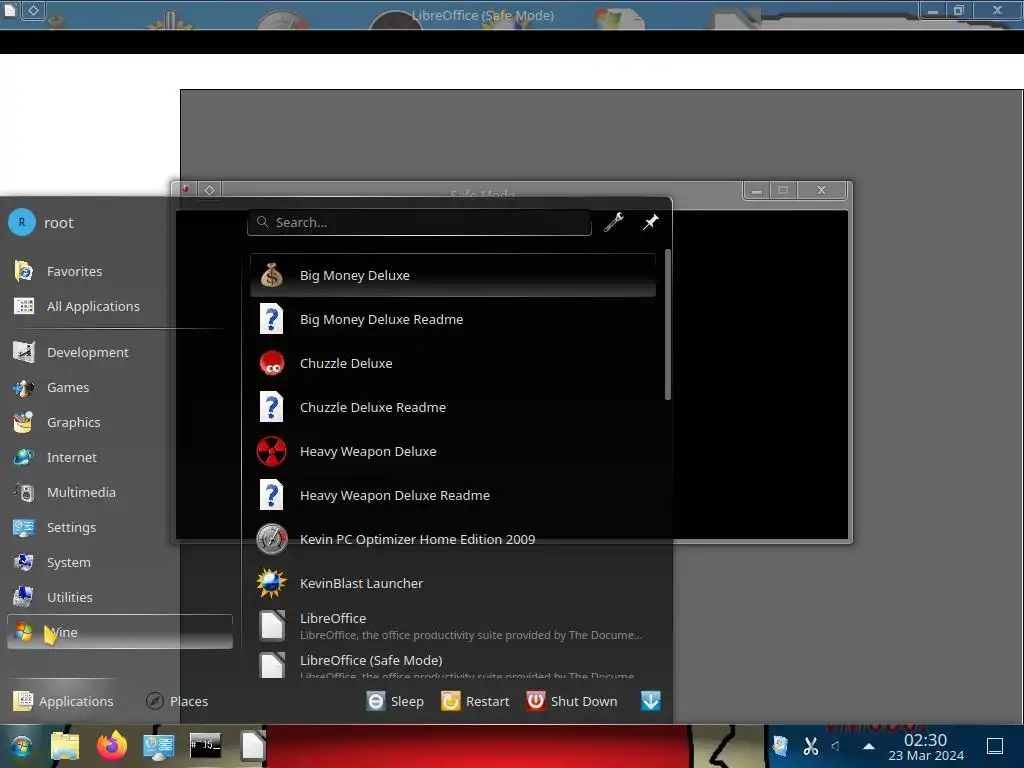
Task: Launch Heavy Weapon Deluxe
Action: [x=453, y=451]
